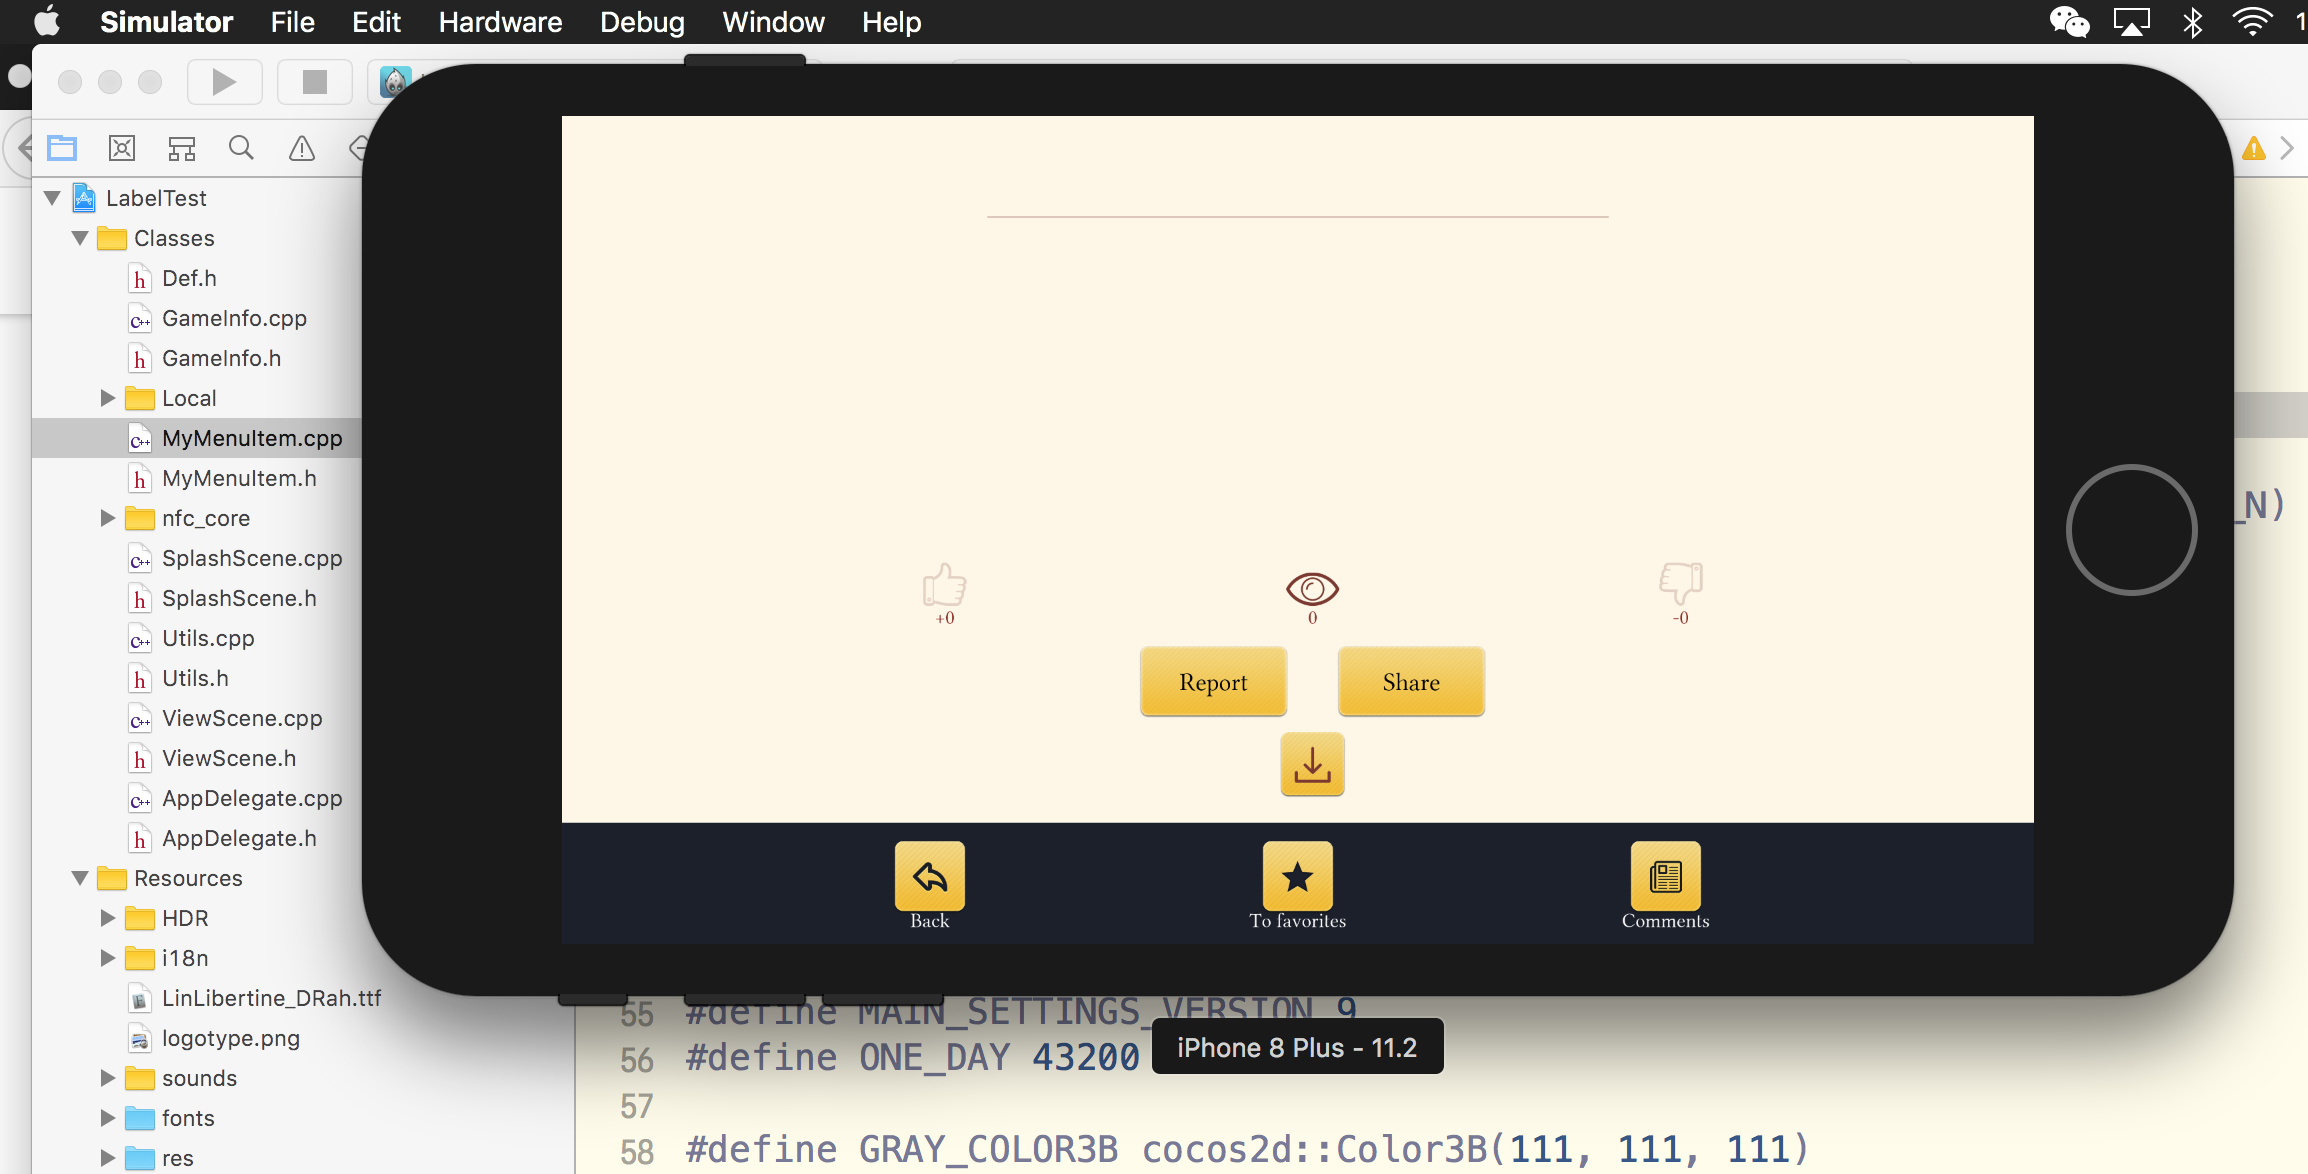Open the Hardware menu

(x=500, y=22)
